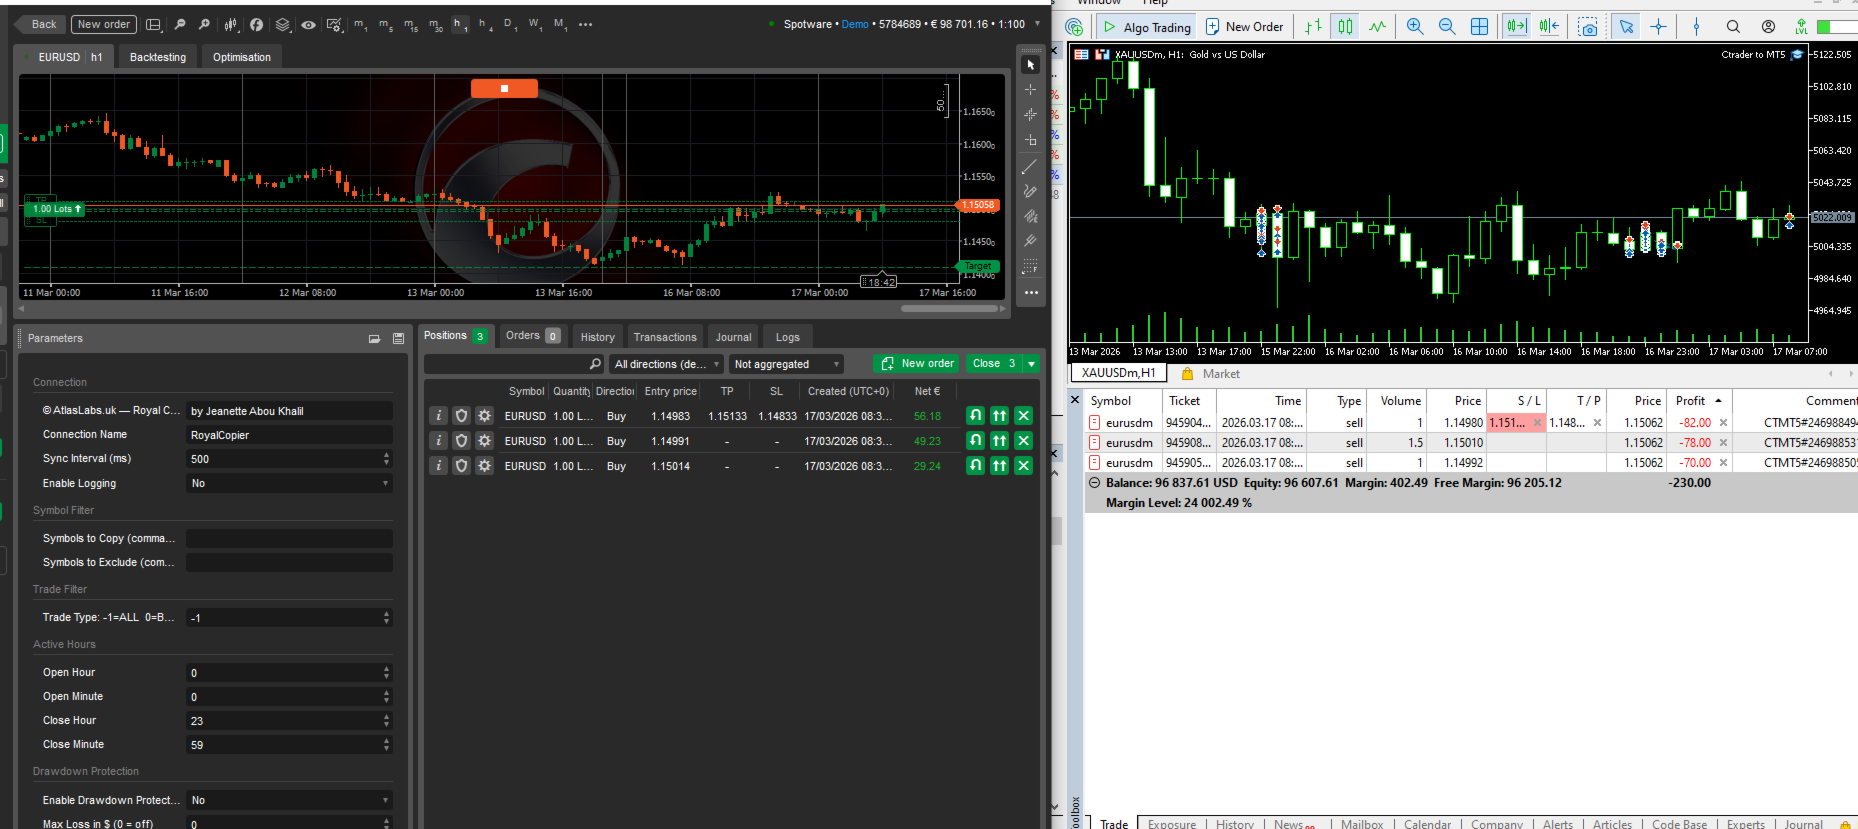The image size is (1858, 829).
Task: Select the m15 timeframe in cTrader
Action: pos(411,24)
